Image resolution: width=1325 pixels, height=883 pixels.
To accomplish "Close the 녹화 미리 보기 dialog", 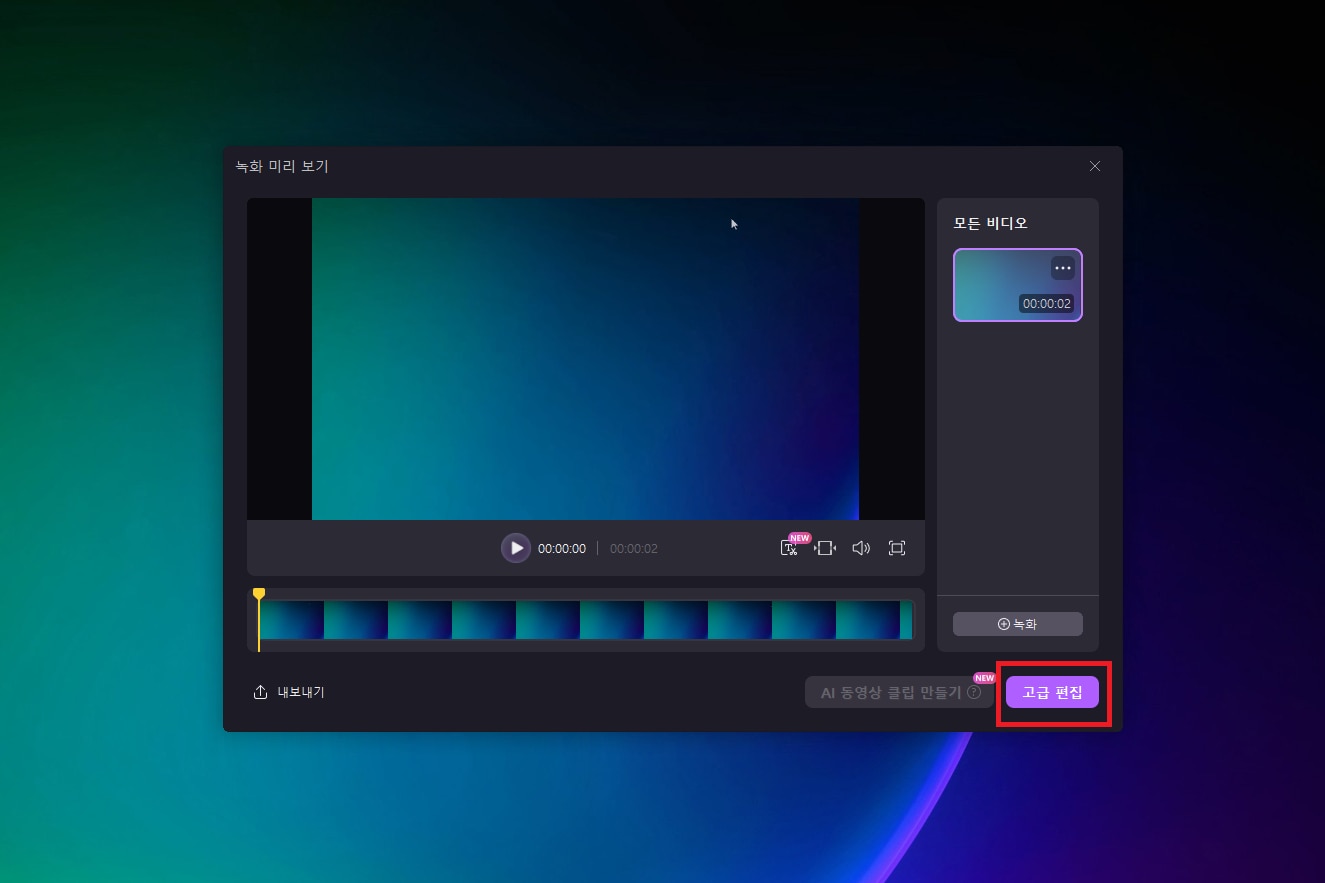I will click(1095, 166).
